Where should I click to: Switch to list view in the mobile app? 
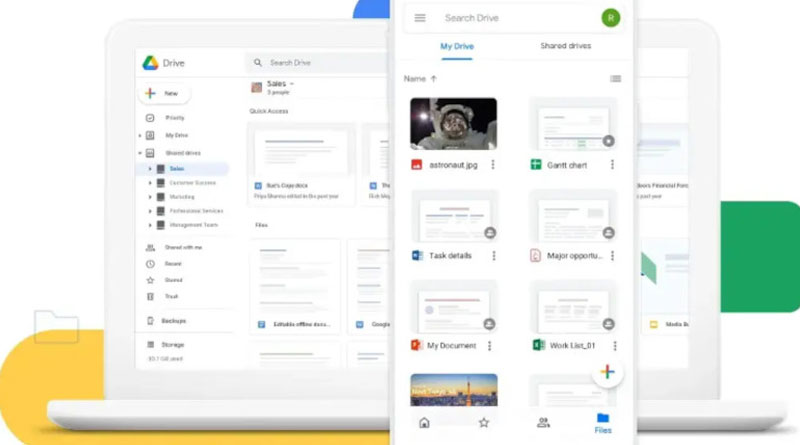615,79
